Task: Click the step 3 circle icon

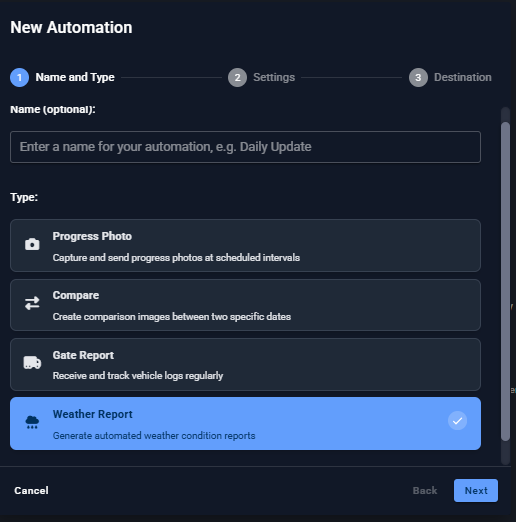Action: pyautogui.click(x=418, y=78)
